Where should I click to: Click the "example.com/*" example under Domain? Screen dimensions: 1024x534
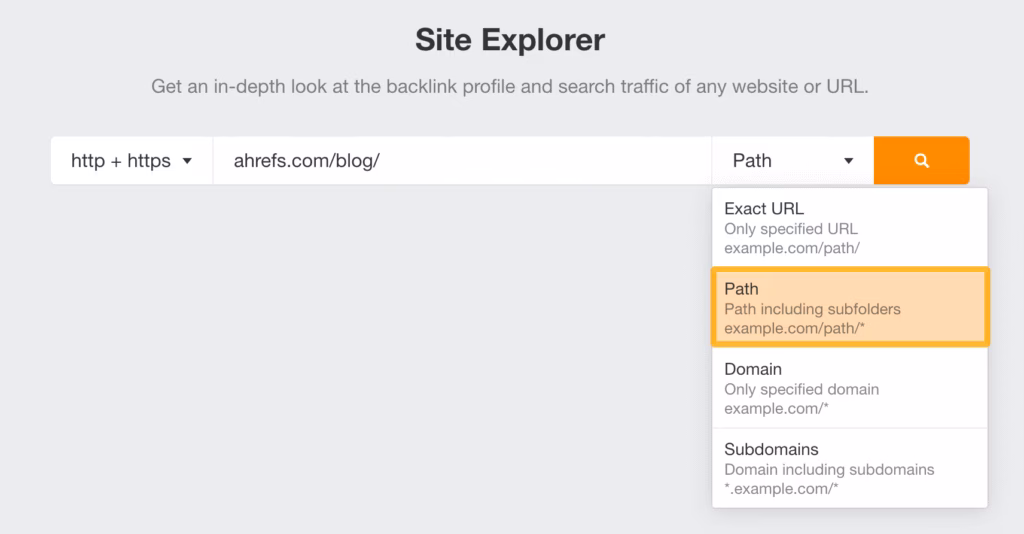coord(776,408)
